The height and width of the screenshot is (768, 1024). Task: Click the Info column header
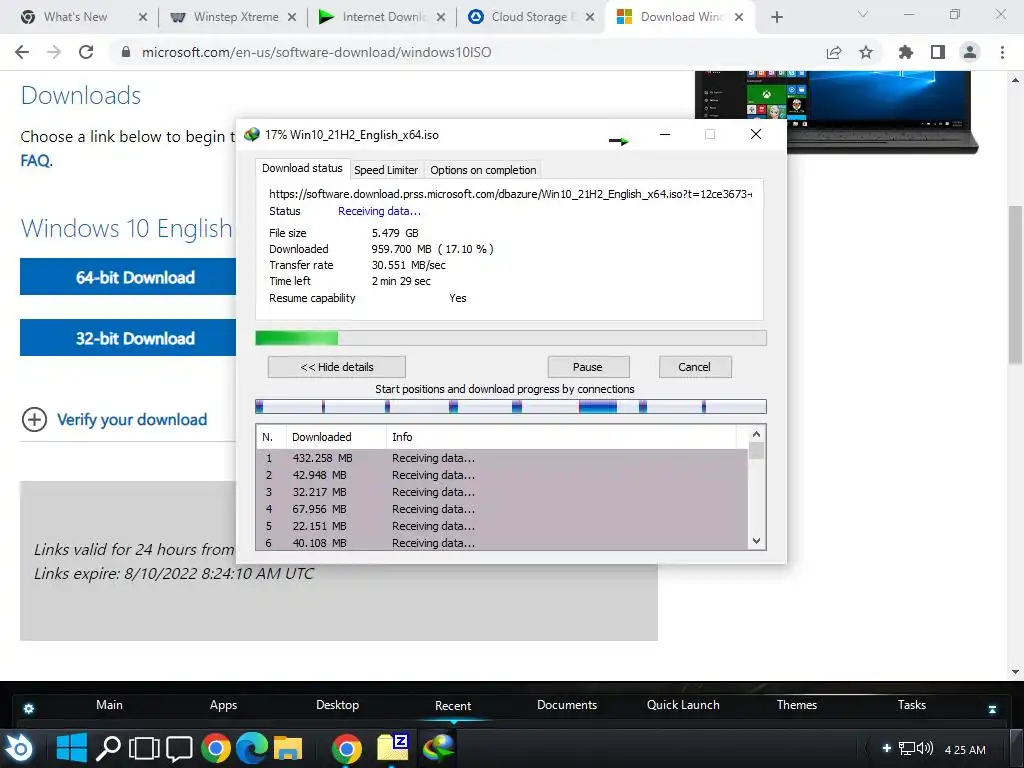(x=560, y=437)
